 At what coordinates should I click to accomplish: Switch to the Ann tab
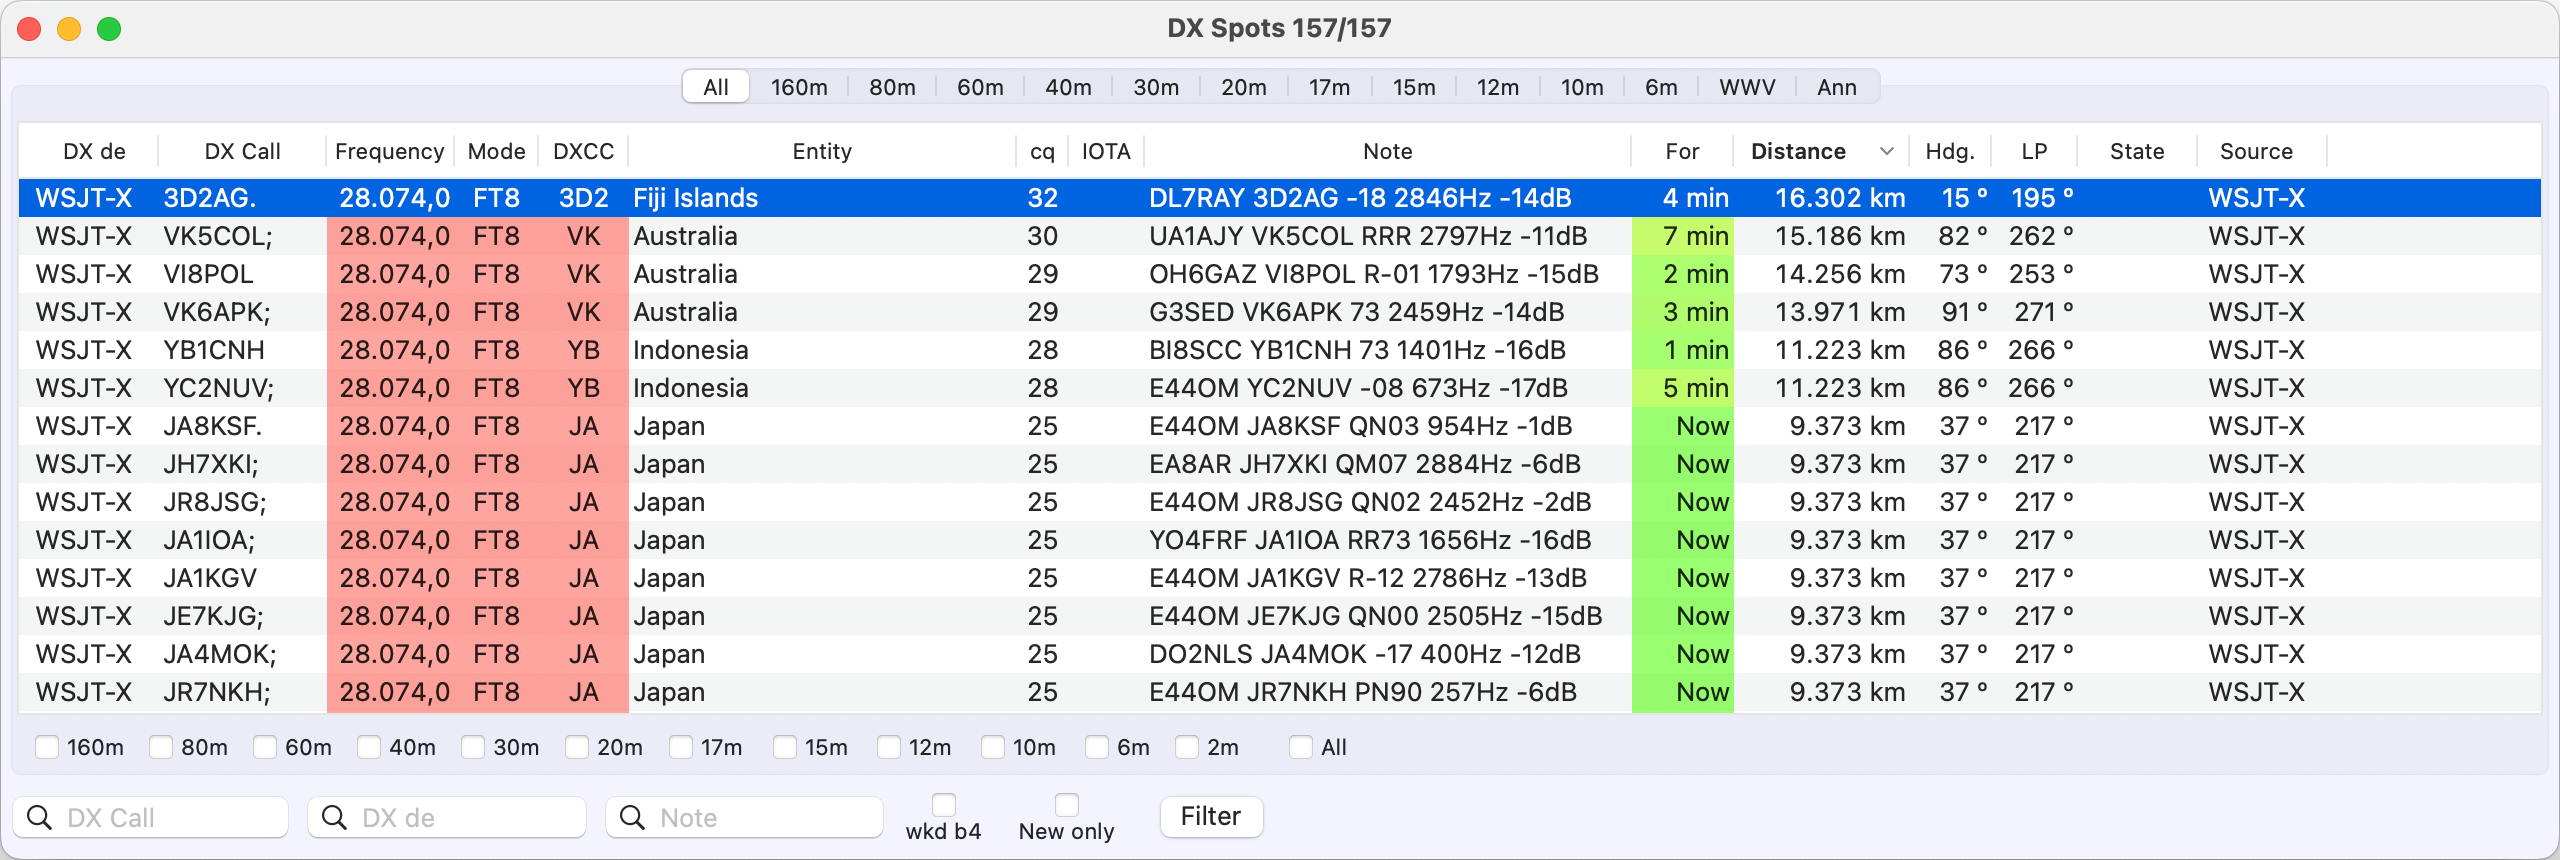click(x=1836, y=87)
